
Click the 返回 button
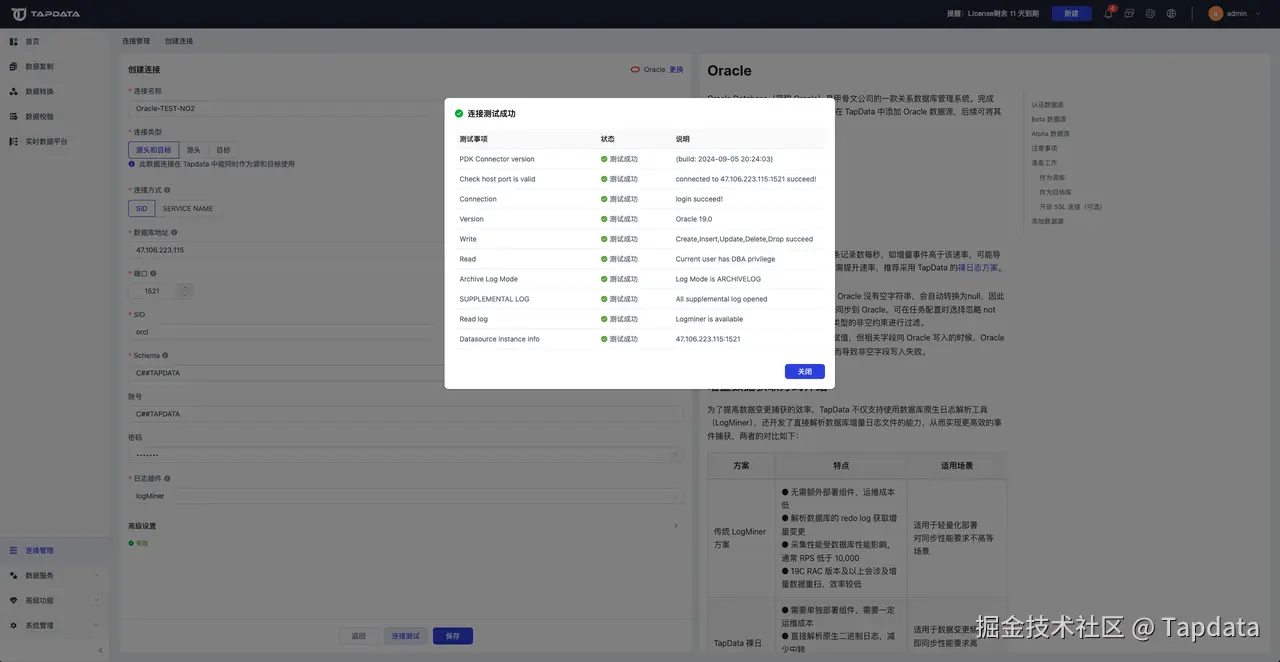click(x=359, y=636)
